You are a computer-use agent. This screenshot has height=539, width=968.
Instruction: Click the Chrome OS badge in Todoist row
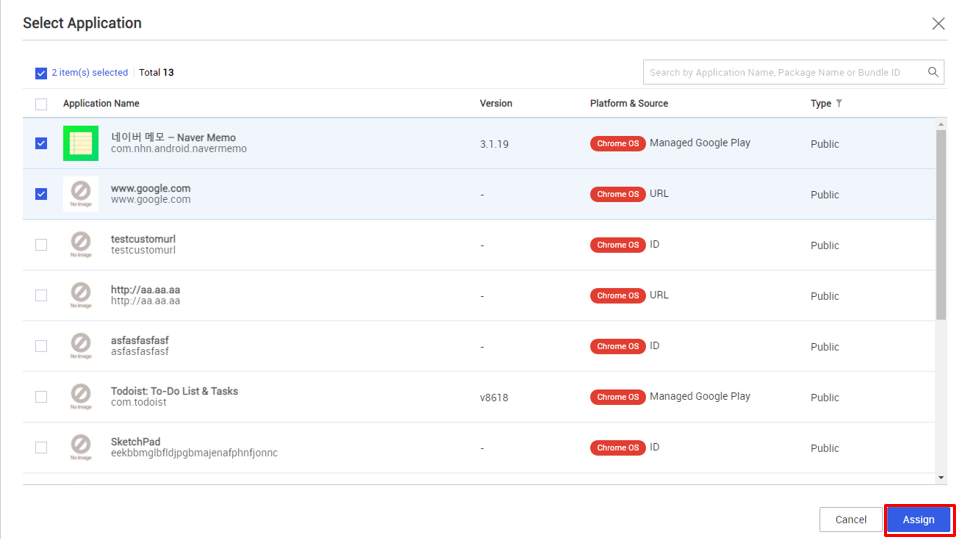617,396
